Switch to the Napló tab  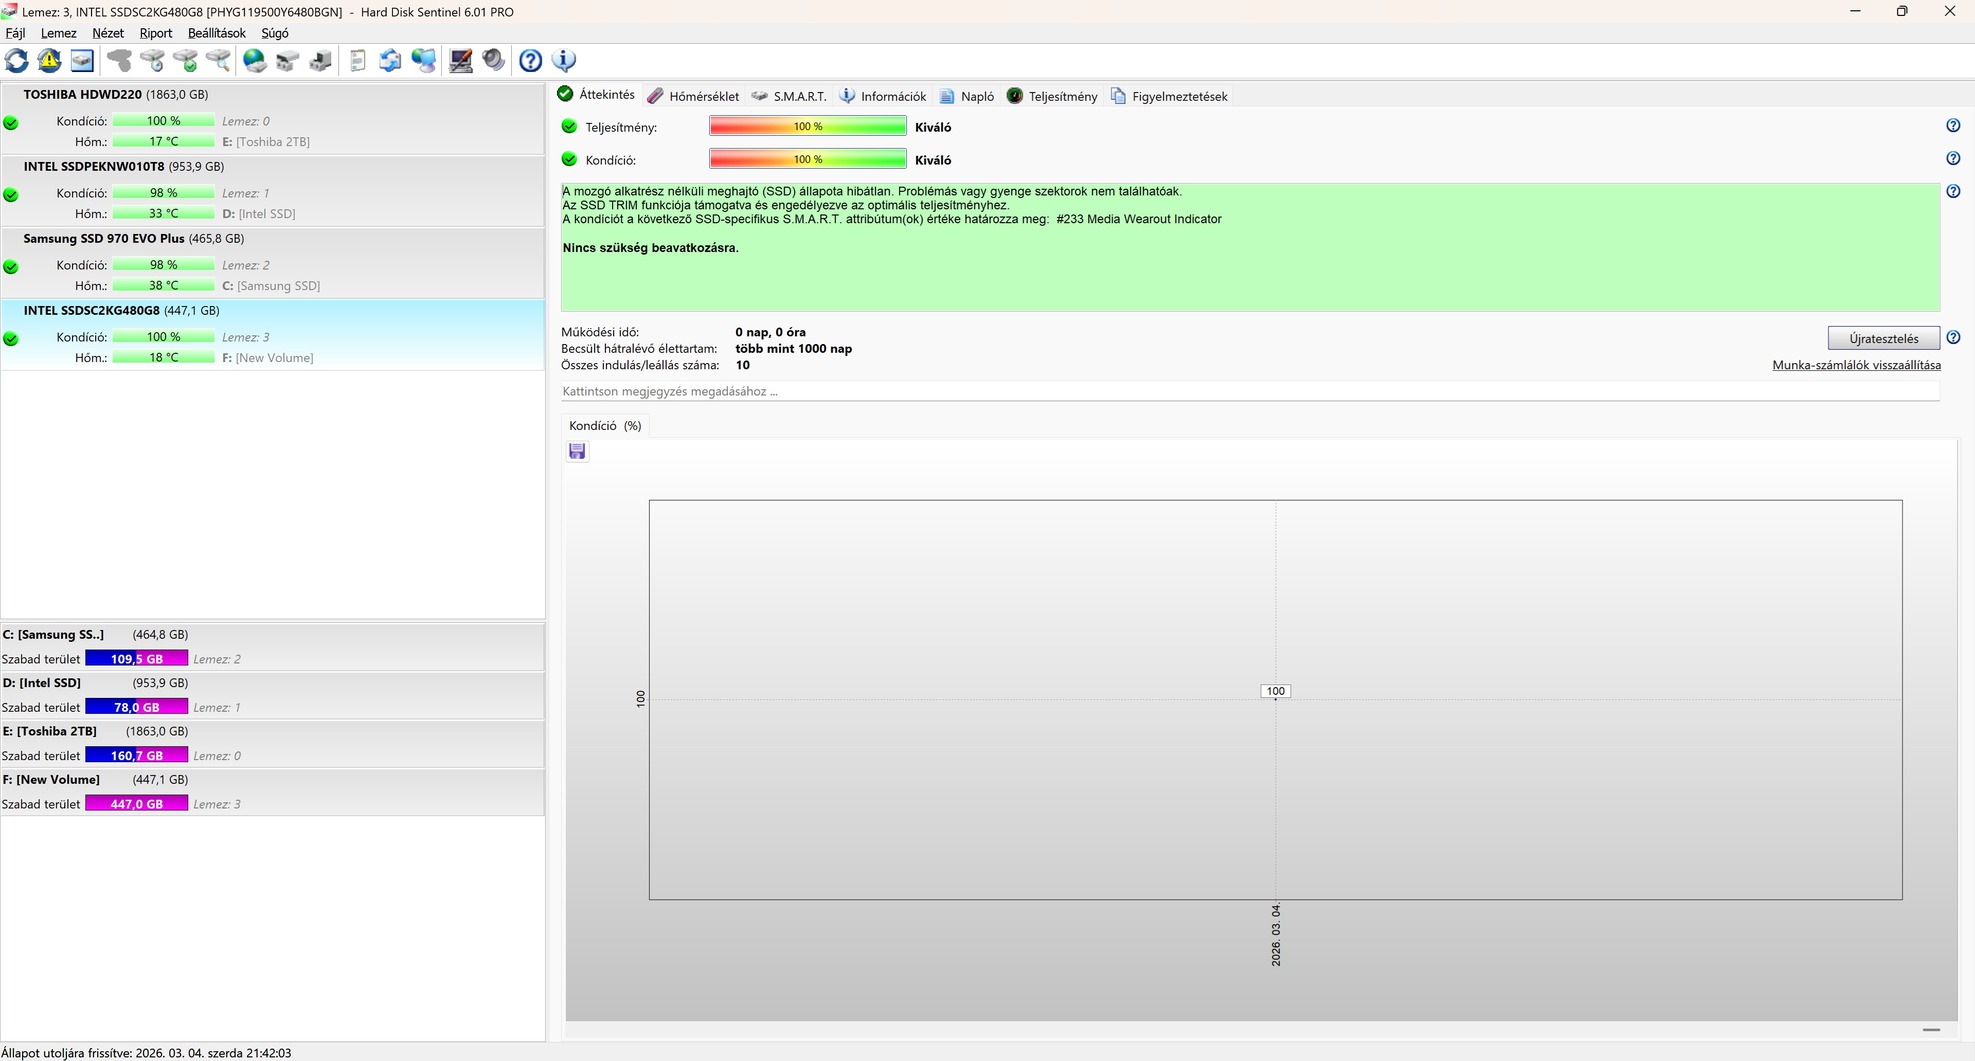pos(966,96)
